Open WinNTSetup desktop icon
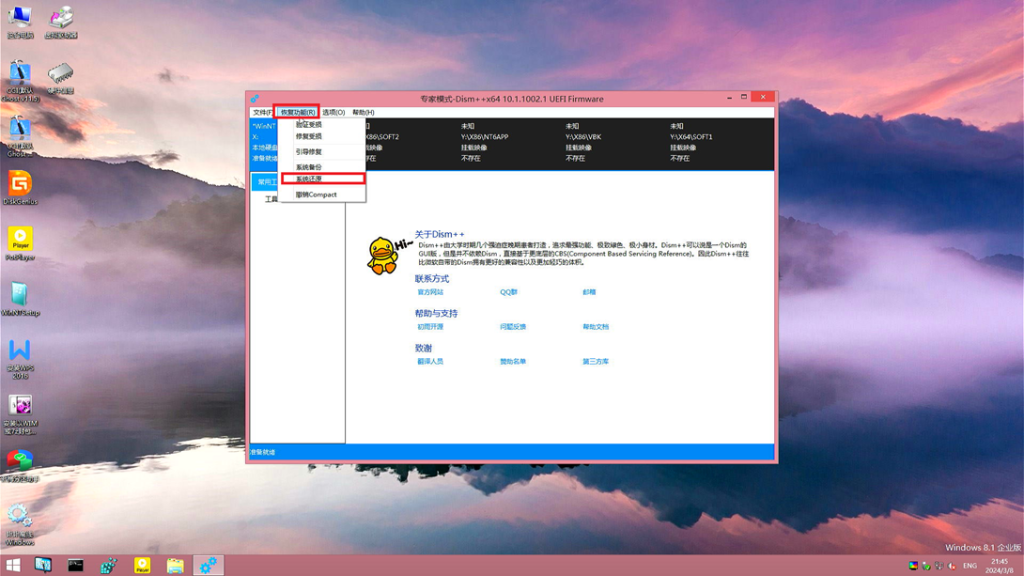This screenshot has width=1024, height=576. tap(19, 295)
